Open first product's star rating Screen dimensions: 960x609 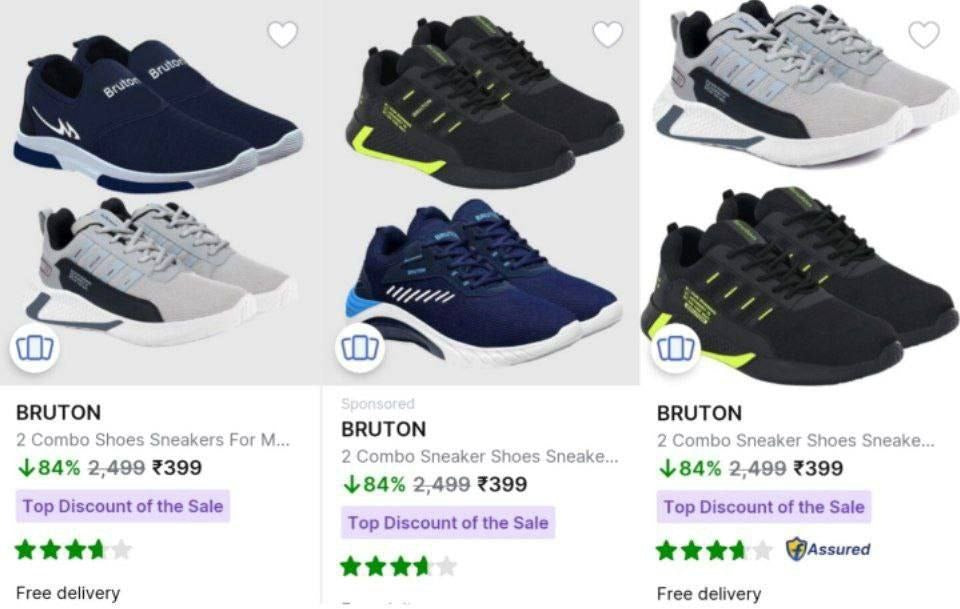pos(73,549)
